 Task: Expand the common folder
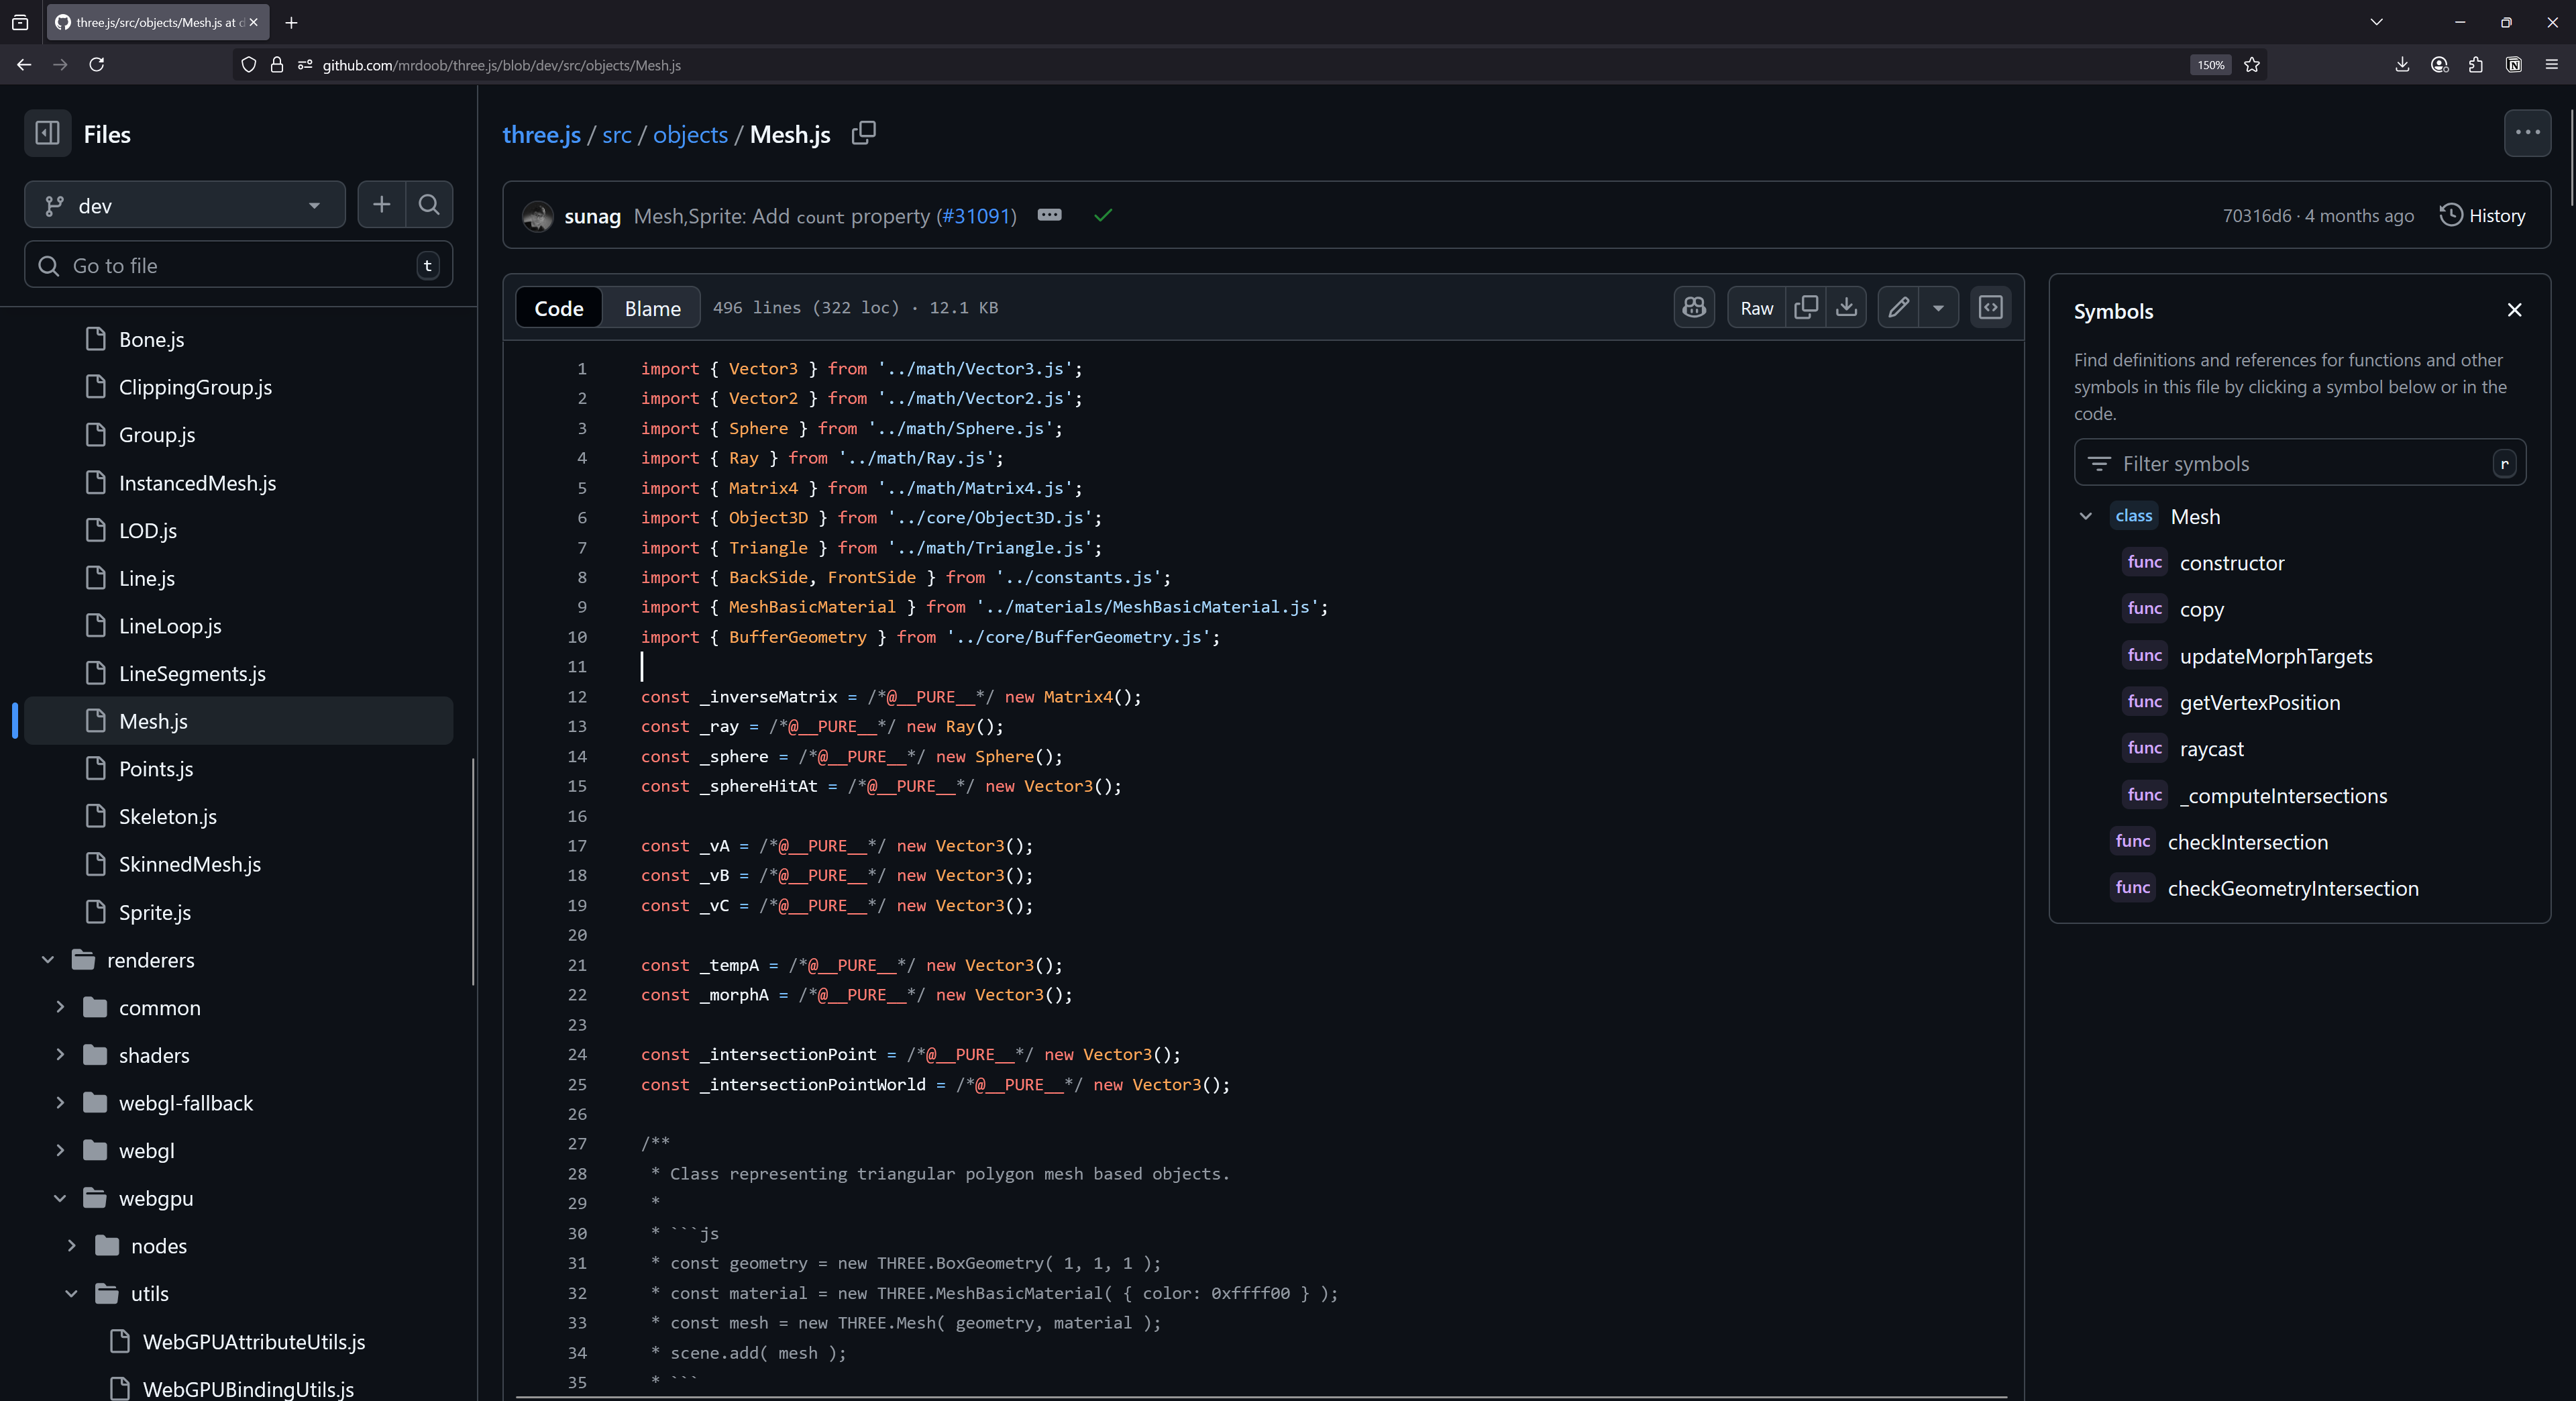click(x=59, y=1008)
